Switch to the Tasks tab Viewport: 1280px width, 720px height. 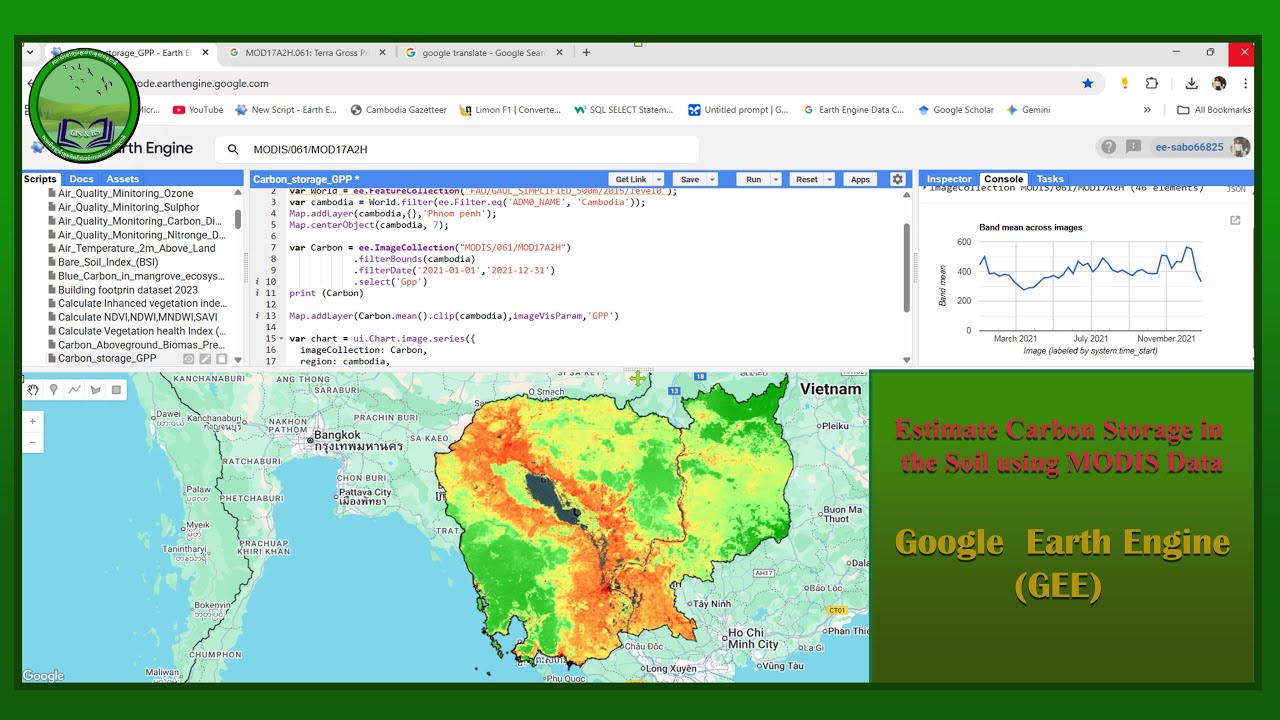(1050, 179)
